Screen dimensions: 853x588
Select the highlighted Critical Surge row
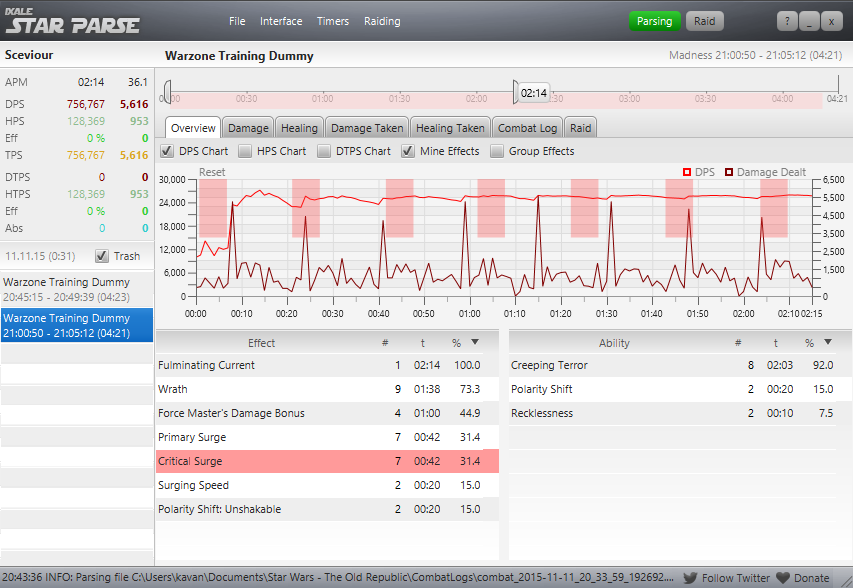pos(327,461)
